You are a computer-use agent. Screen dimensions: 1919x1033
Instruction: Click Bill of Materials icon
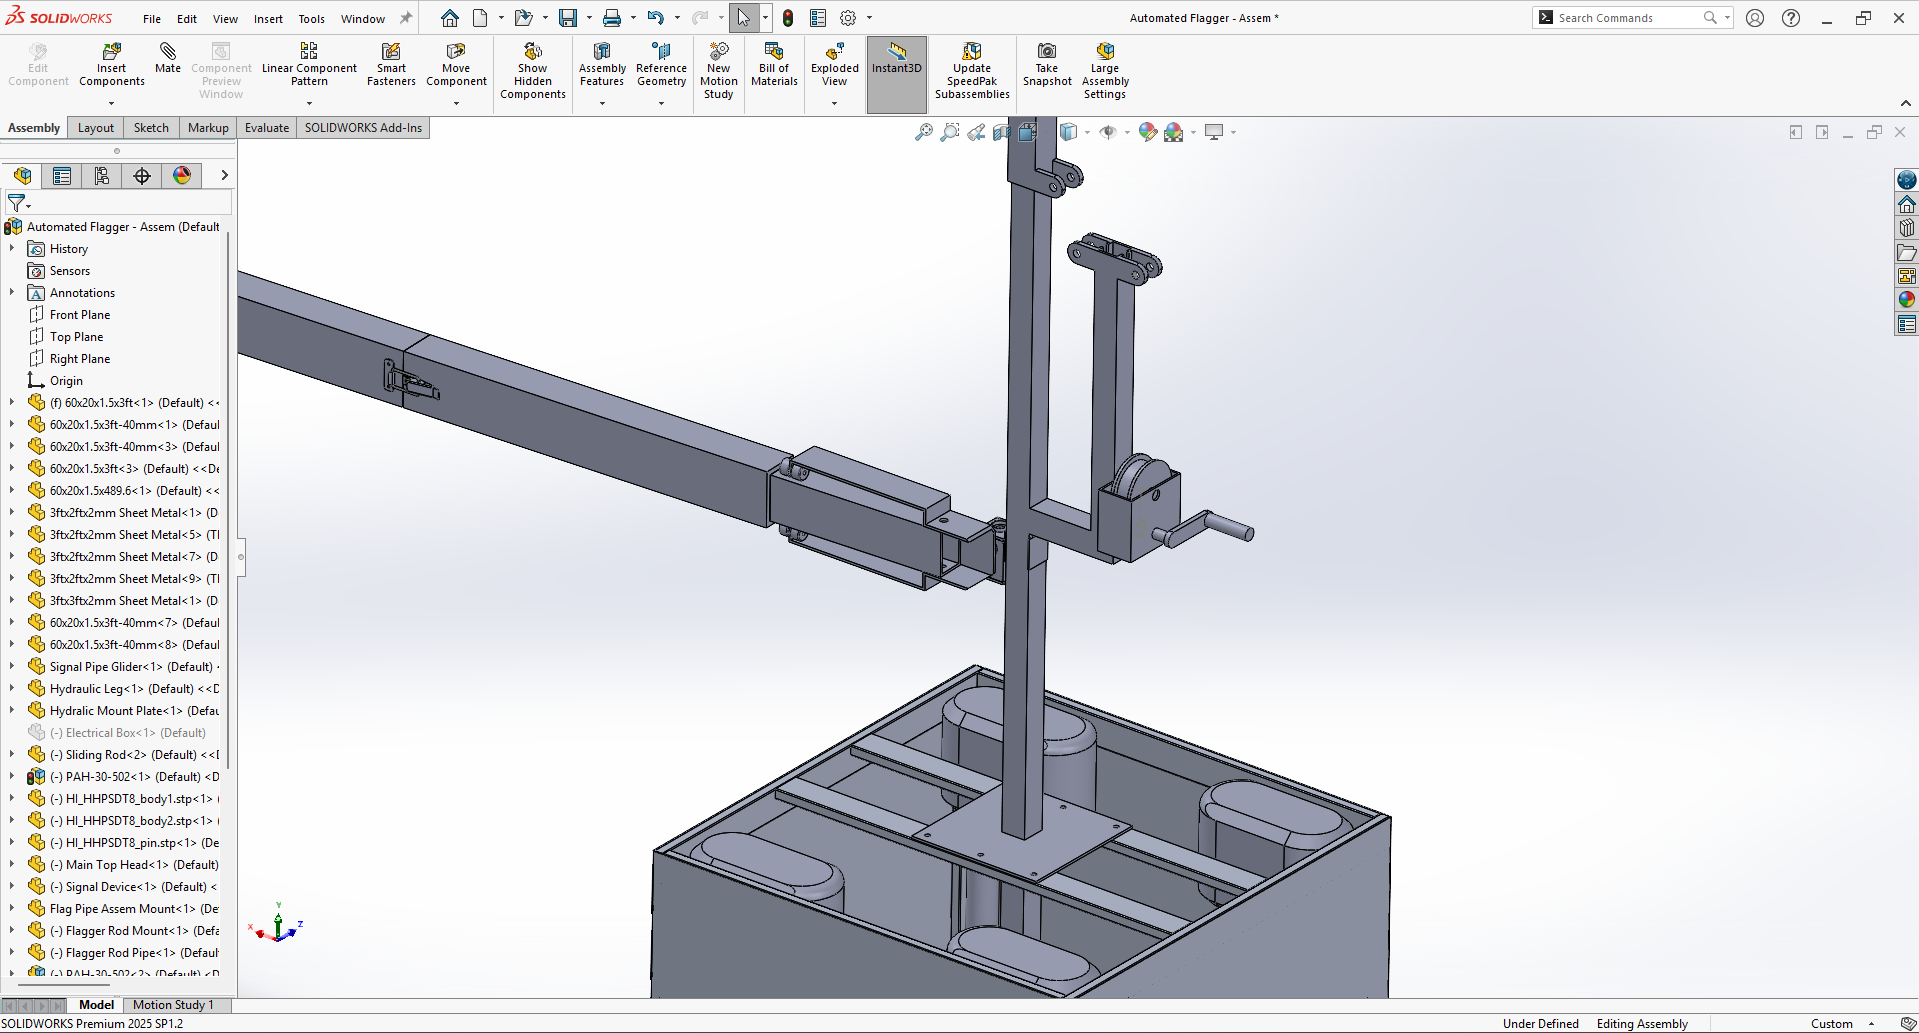click(x=774, y=52)
